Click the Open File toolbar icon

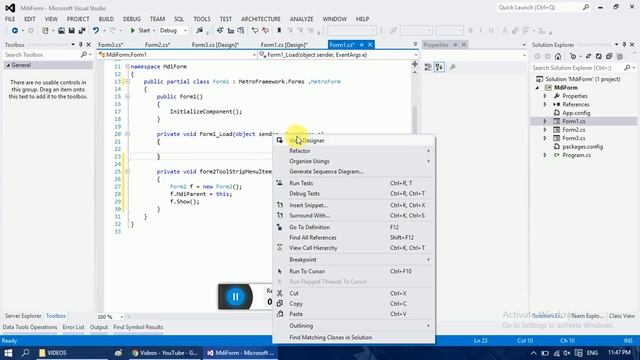point(61,31)
